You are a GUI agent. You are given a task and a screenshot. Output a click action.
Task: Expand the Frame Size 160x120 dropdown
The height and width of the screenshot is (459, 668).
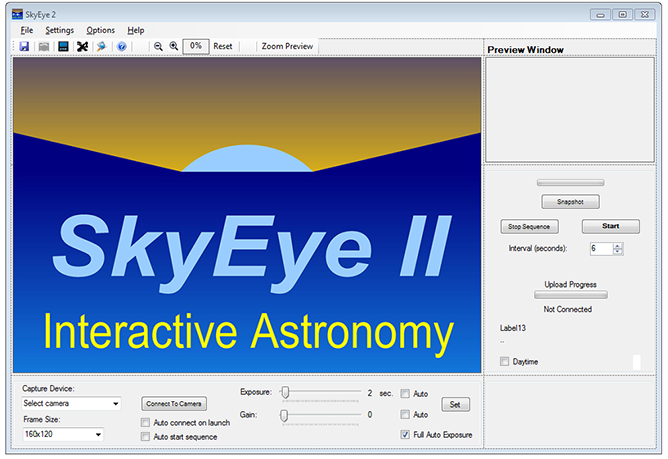click(61, 435)
